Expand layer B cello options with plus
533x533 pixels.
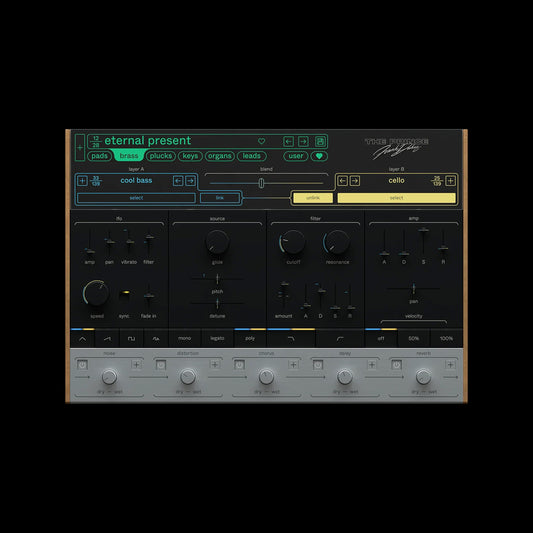click(x=450, y=180)
